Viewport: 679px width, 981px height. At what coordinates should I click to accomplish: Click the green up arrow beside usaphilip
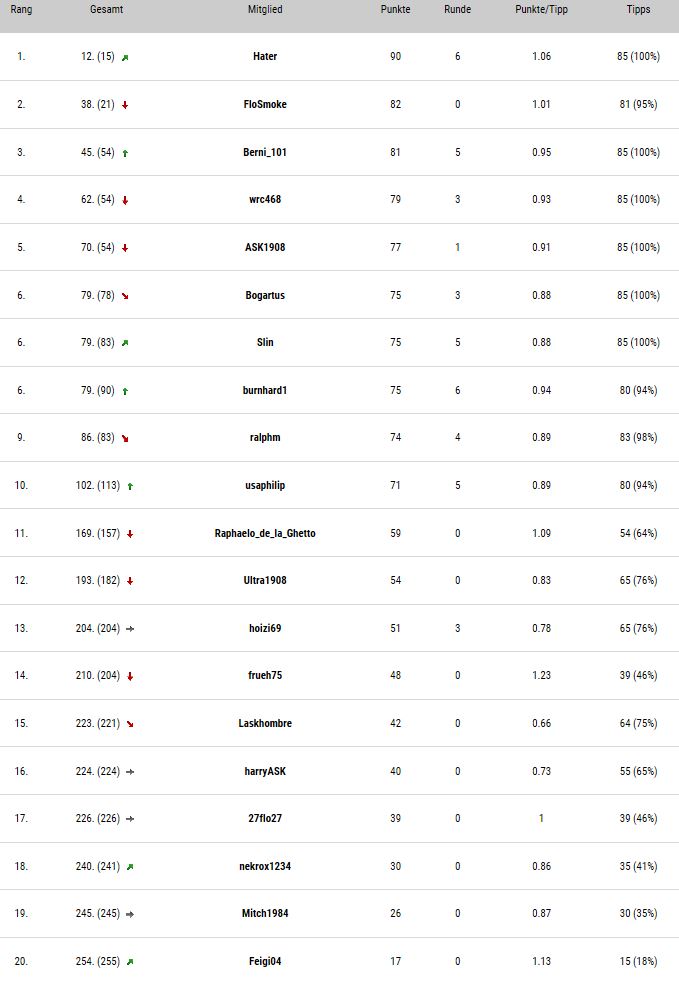coord(130,486)
